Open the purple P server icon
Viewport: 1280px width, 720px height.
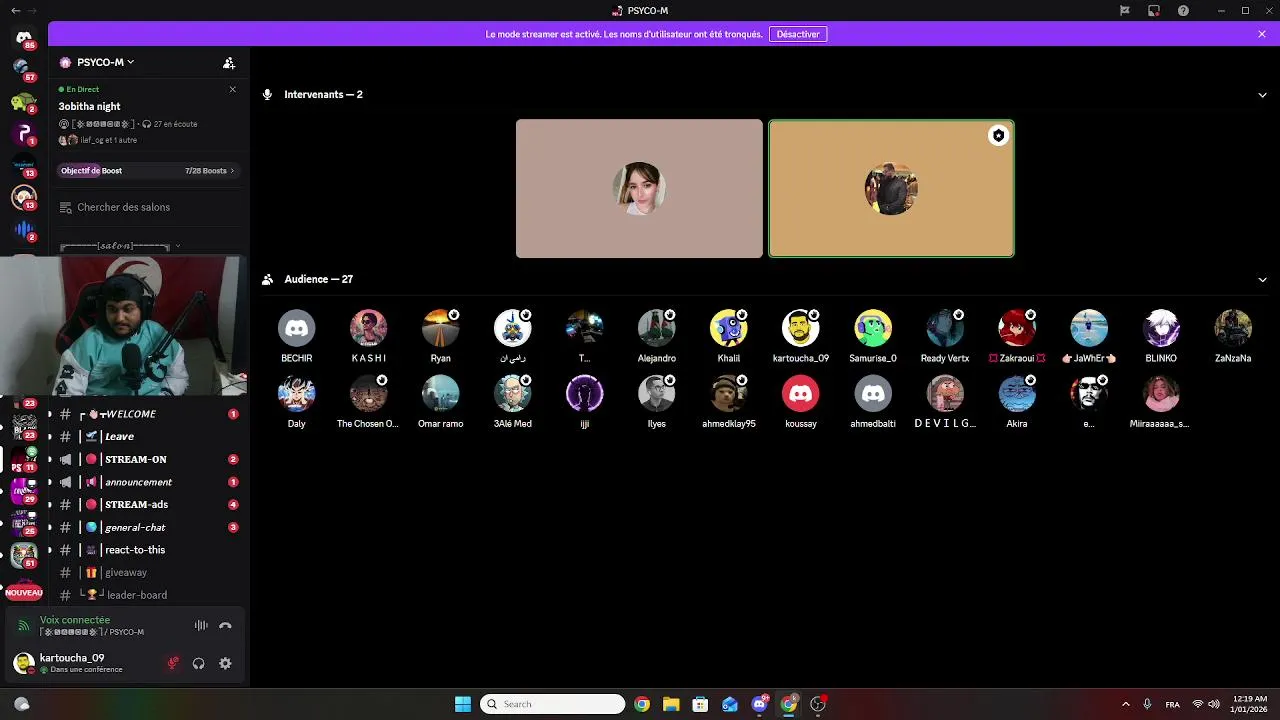pos(24,134)
